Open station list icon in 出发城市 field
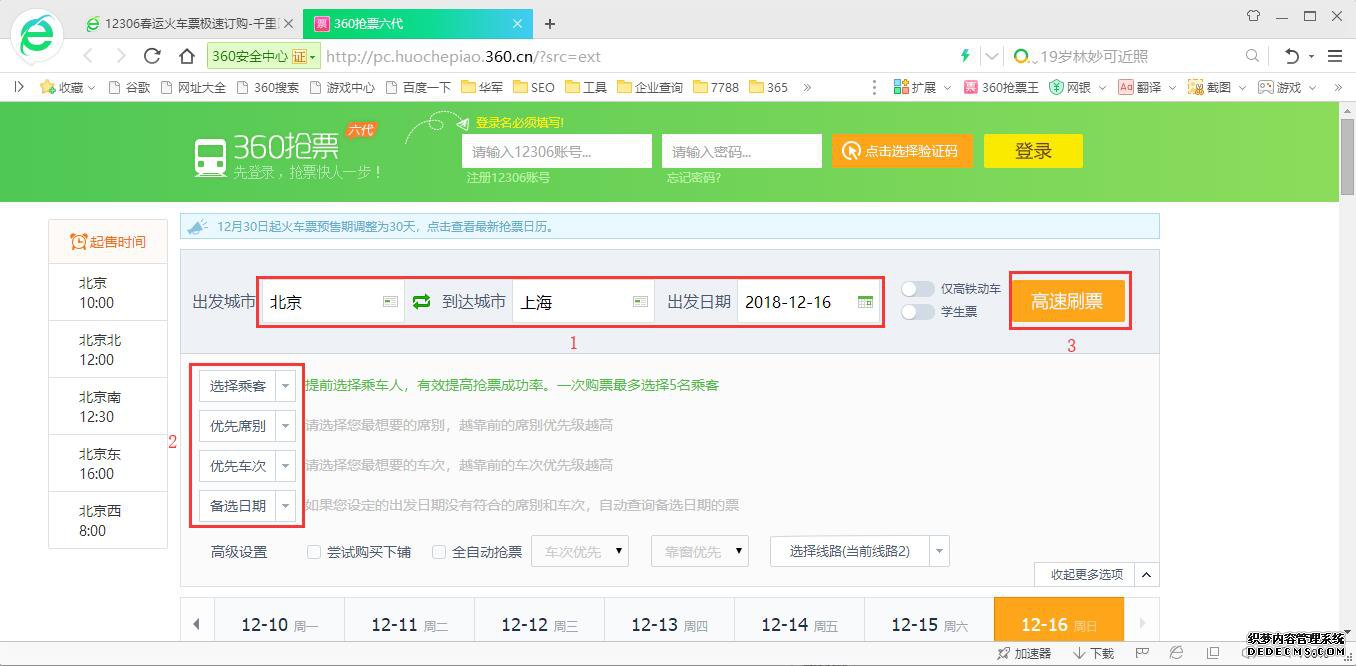1356x666 pixels. pyautogui.click(x=391, y=301)
